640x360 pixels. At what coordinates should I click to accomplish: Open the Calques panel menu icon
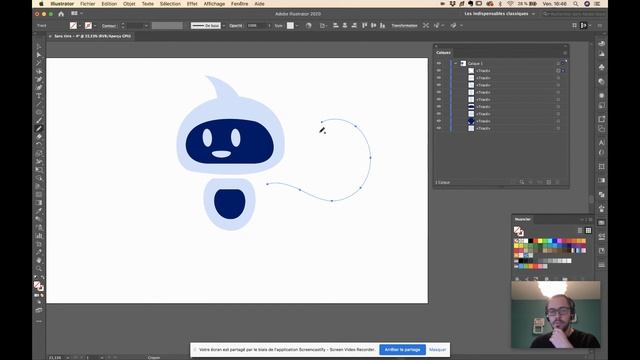[x=565, y=53]
